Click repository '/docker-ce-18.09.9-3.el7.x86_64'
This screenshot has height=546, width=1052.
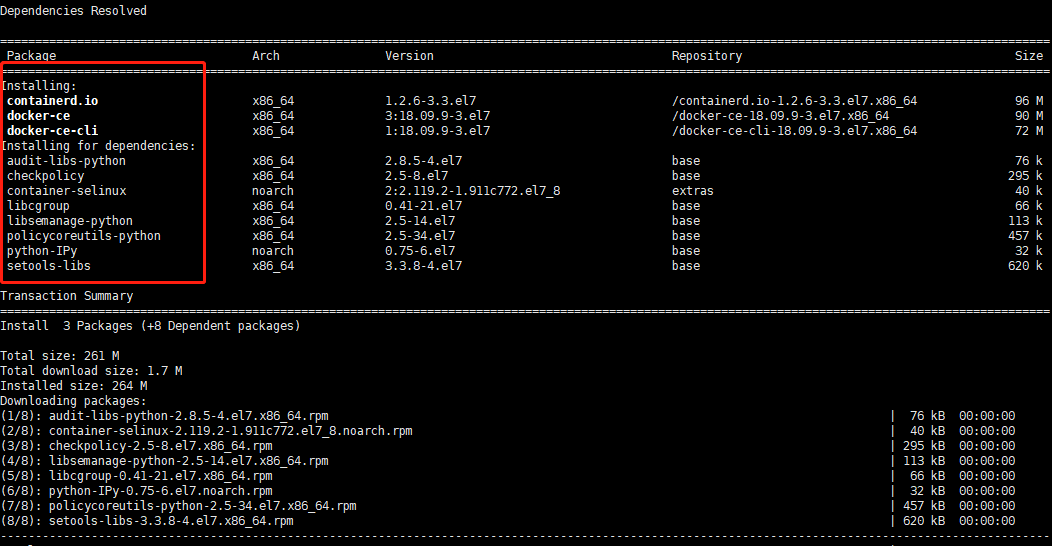[780, 115]
